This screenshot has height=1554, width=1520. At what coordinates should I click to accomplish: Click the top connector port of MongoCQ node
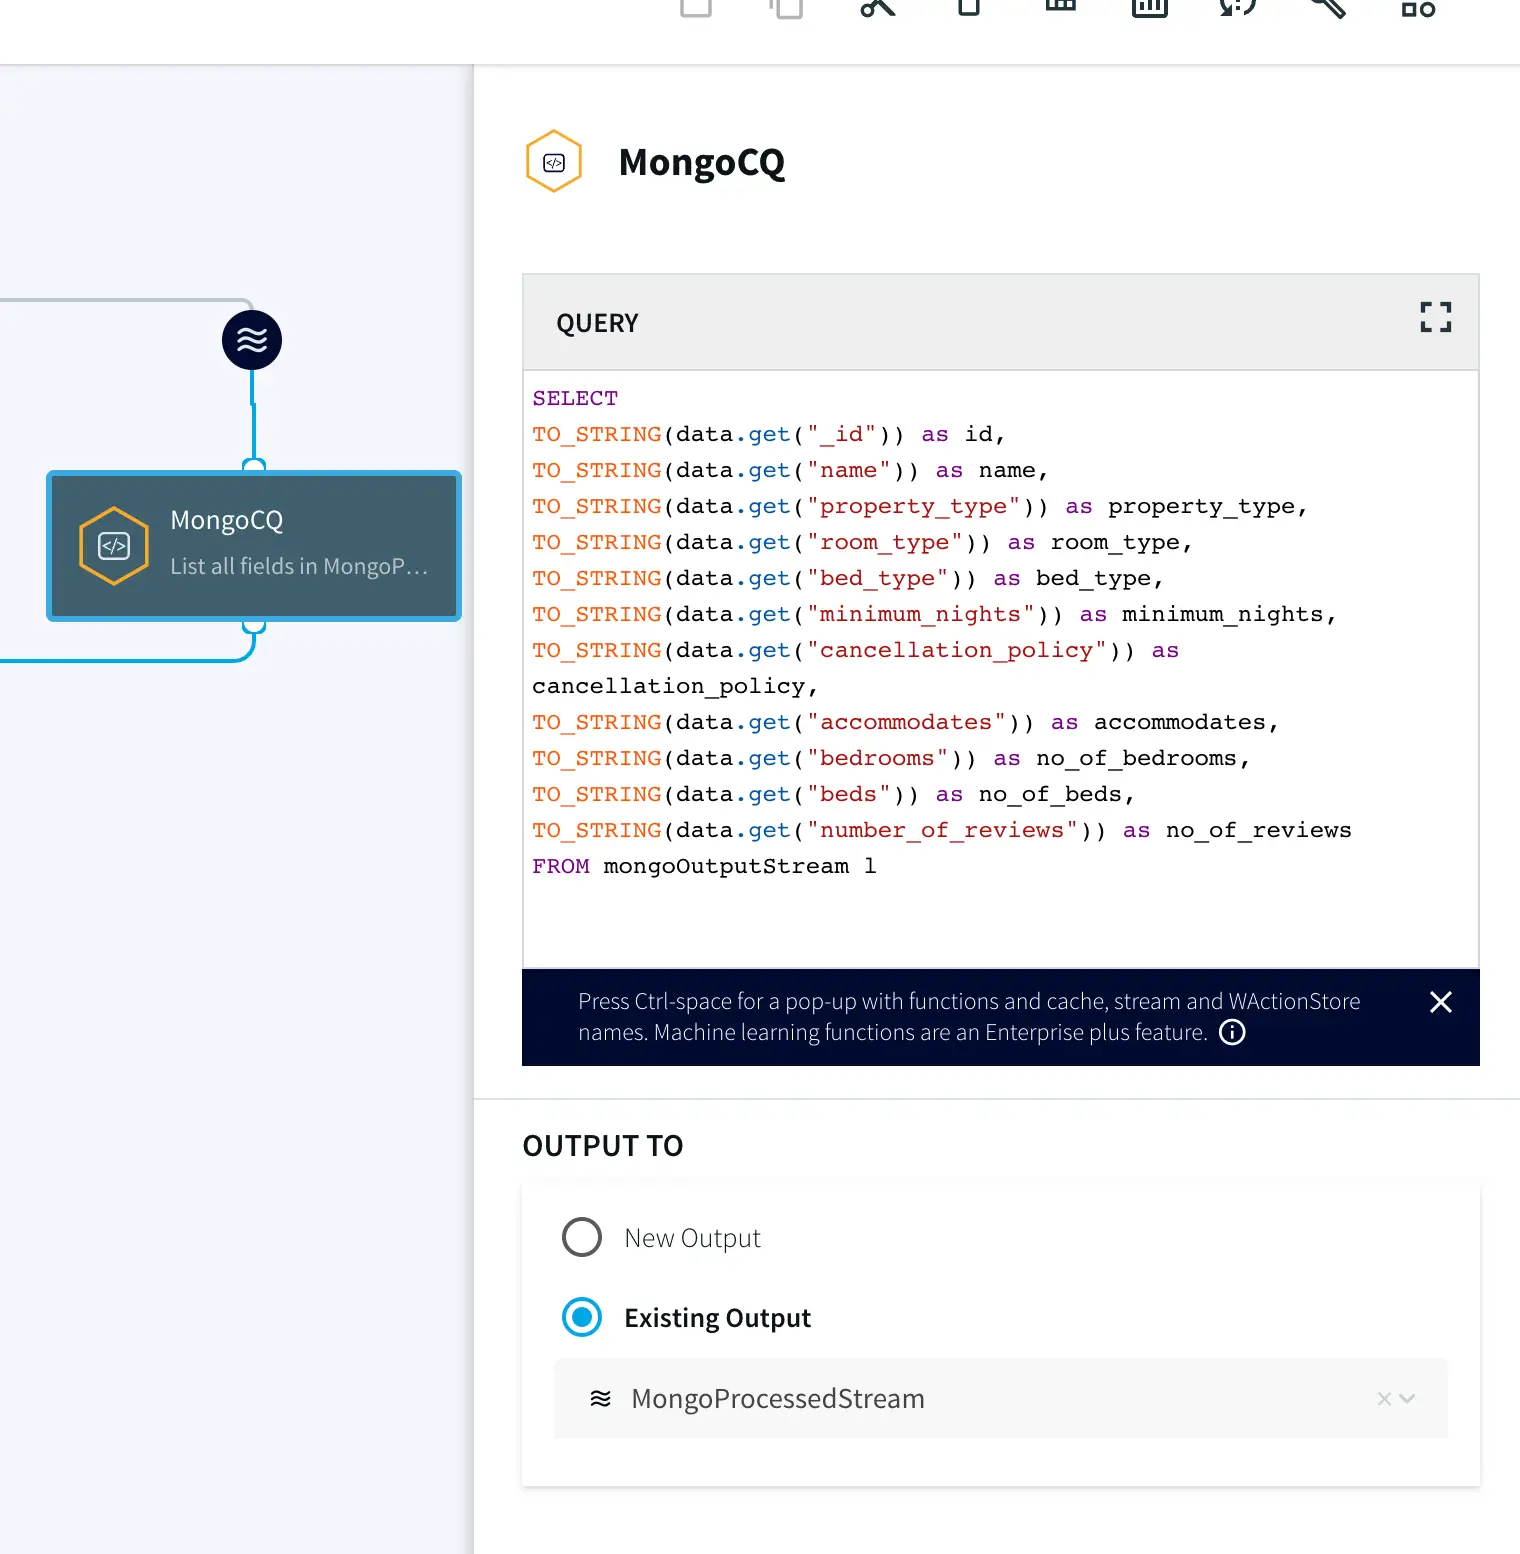tap(254, 466)
